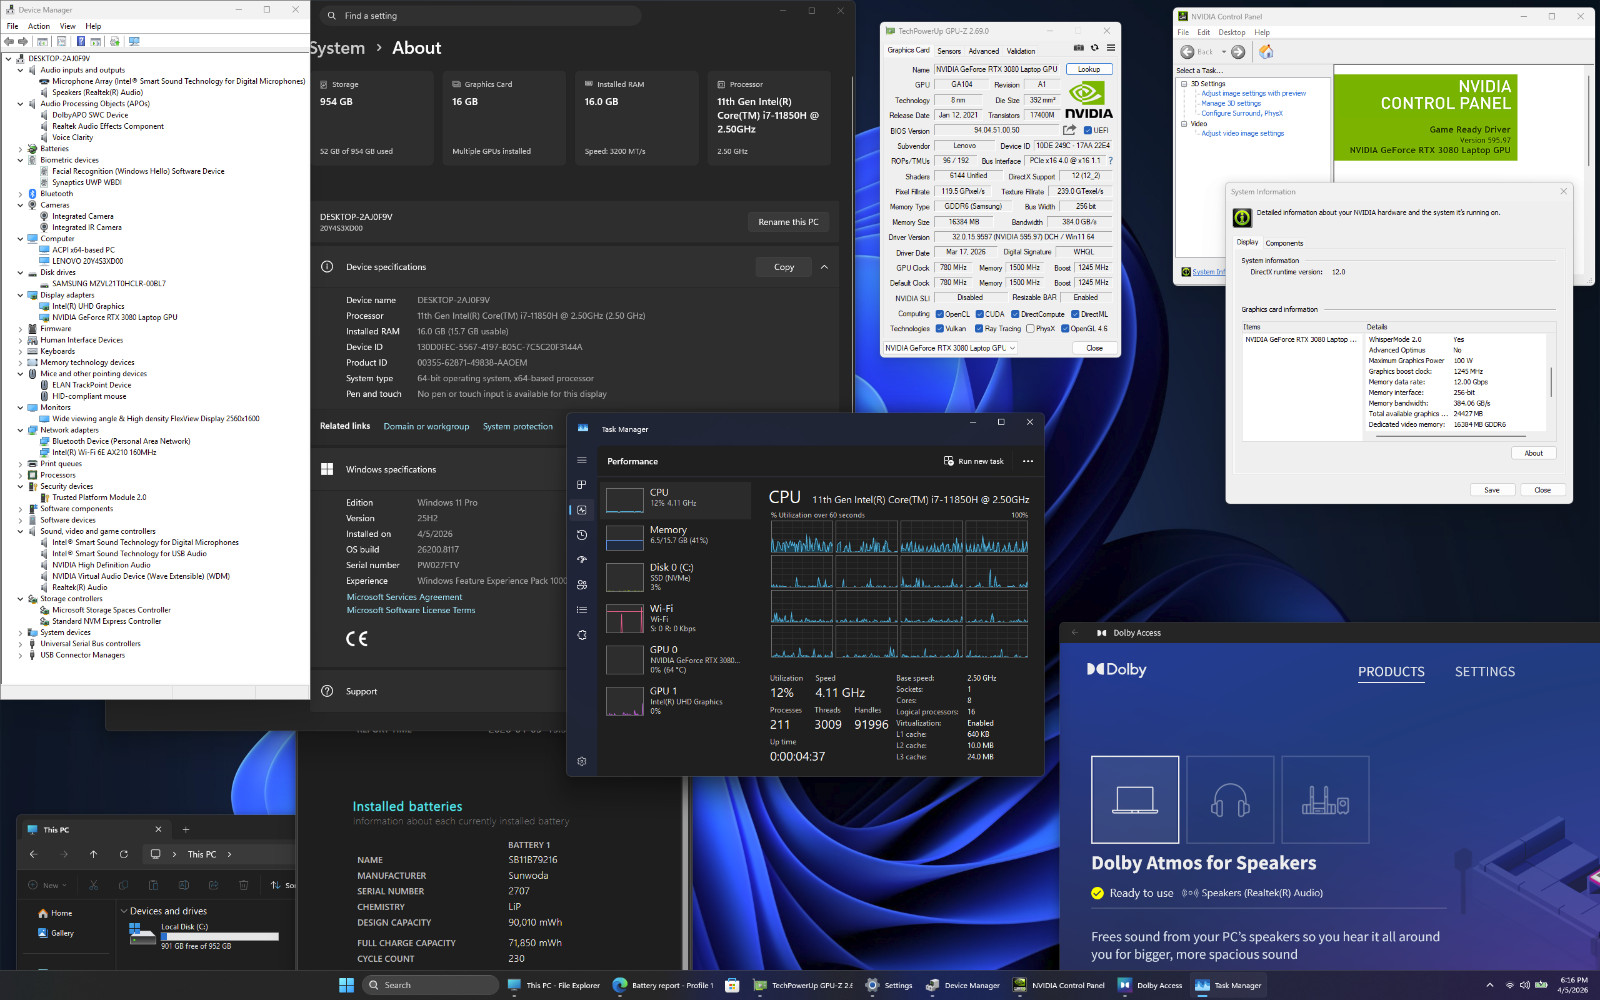Image resolution: width=1600 pixels, height=1000 pixels.
Task: Click the Rename this PC button
Action: 788,222
